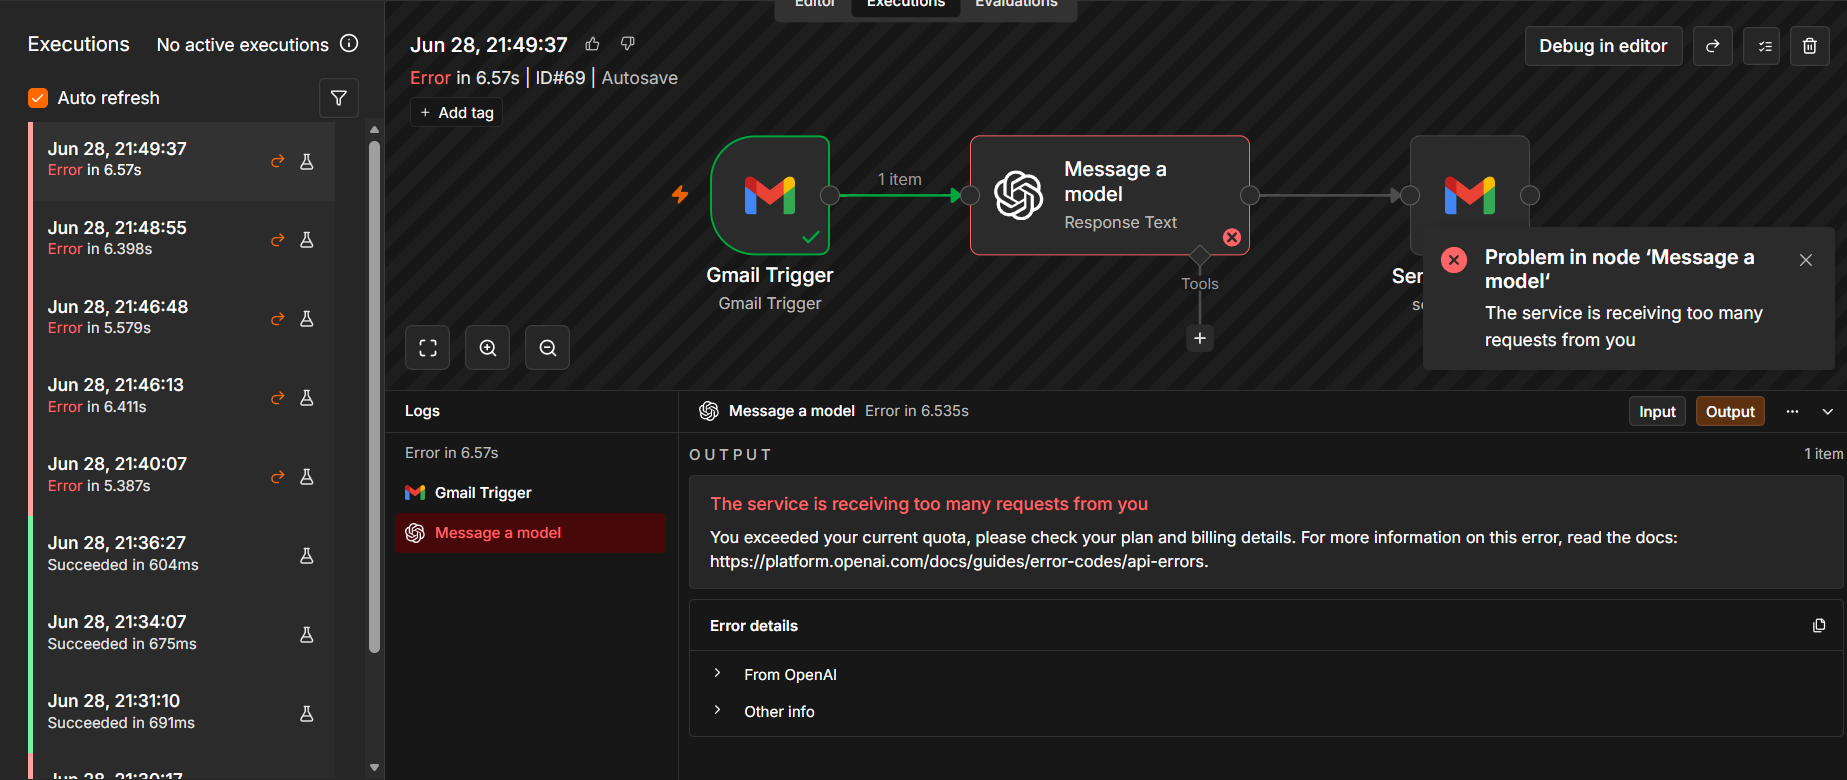Open the checklist icon next to the delete button

point(1761,46)
